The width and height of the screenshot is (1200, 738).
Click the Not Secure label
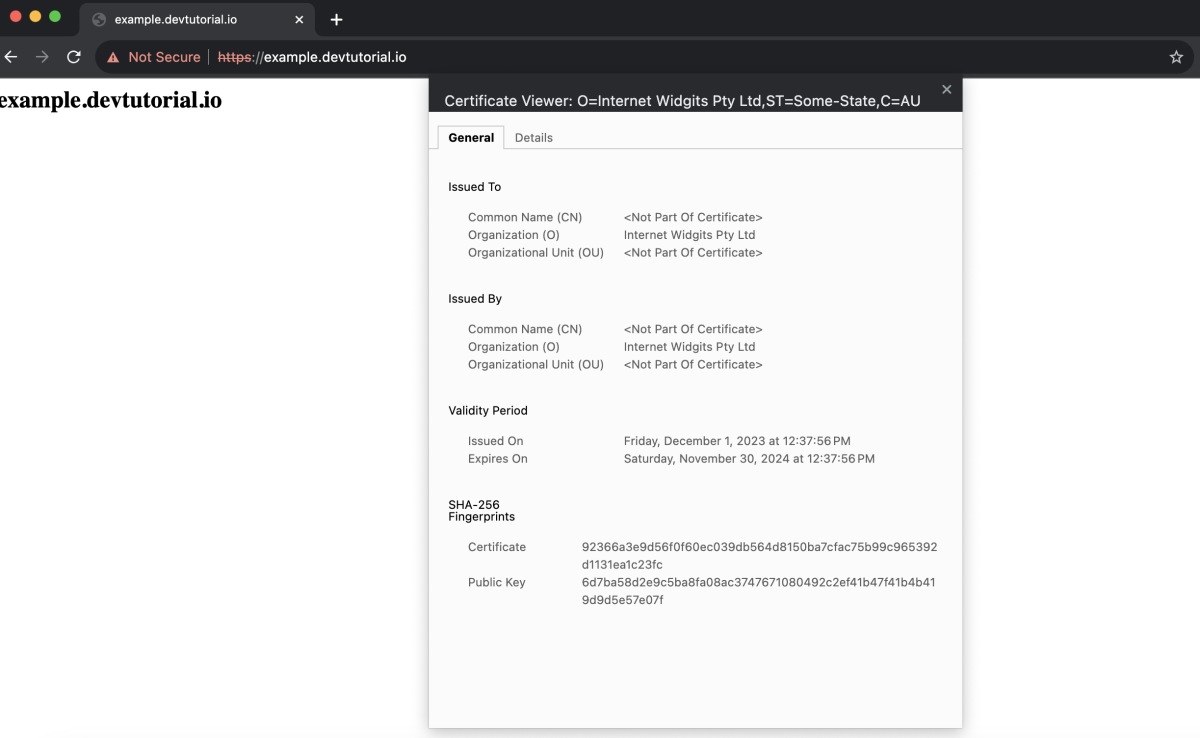[164, 57]
